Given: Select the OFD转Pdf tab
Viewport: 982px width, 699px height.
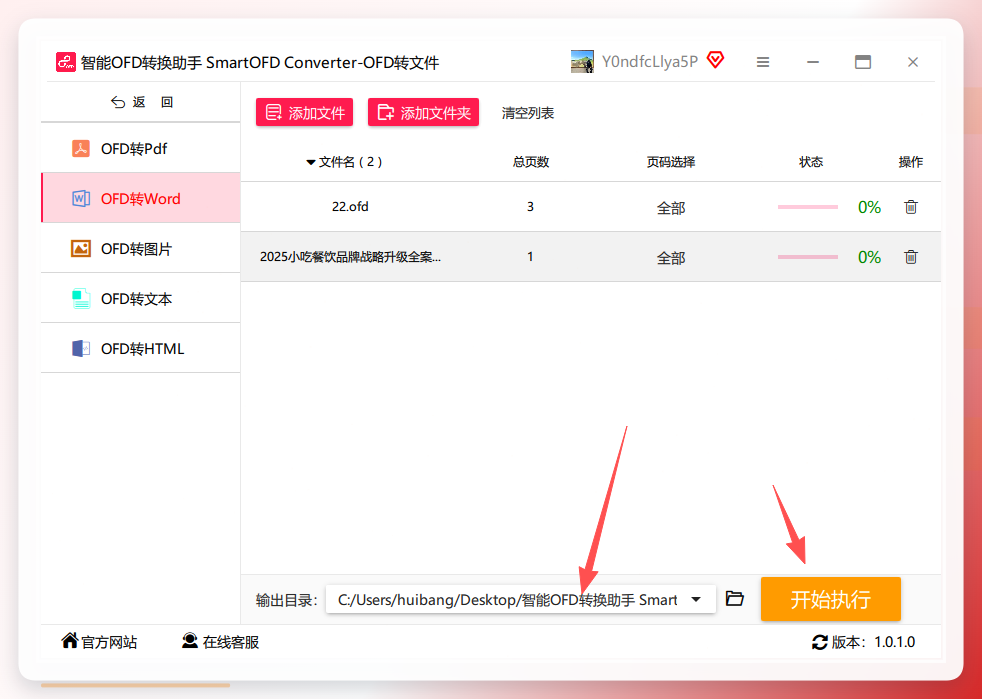Looking at the screenshot, I should tap(141, 148).
